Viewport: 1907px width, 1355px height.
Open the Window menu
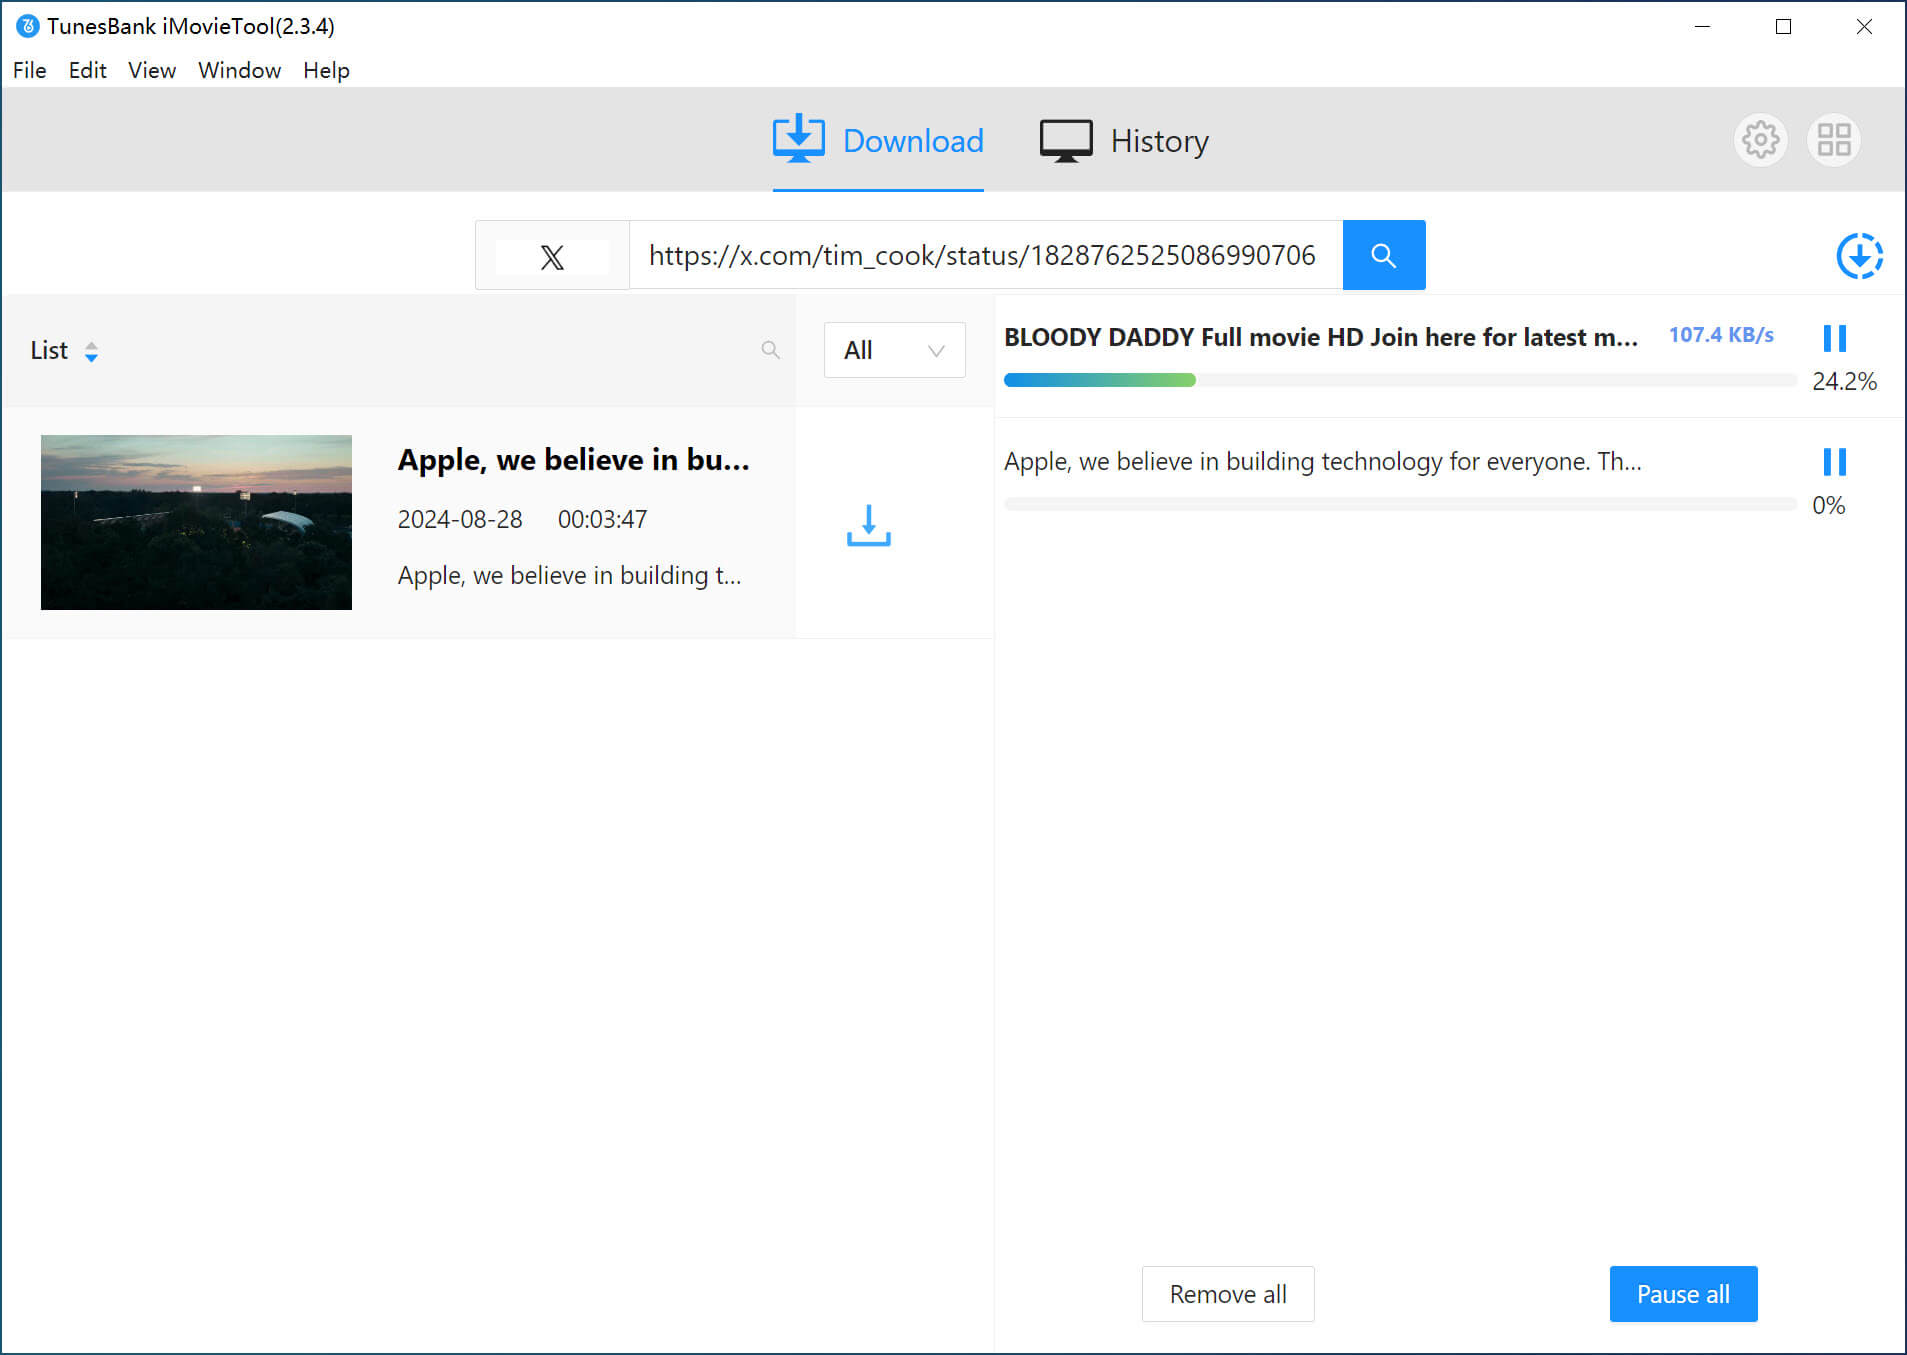239,70
